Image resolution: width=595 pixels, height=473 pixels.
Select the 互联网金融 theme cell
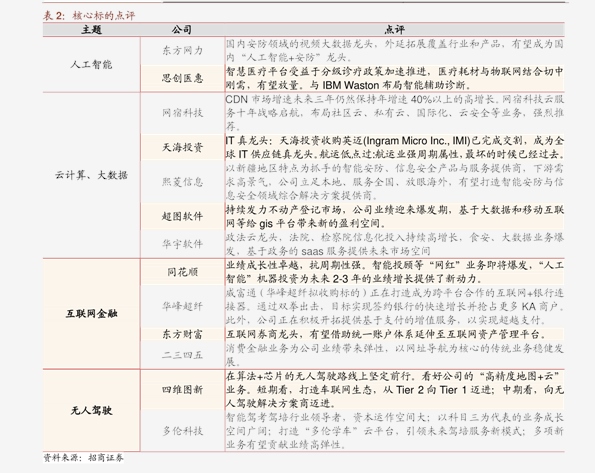[91, 314]
